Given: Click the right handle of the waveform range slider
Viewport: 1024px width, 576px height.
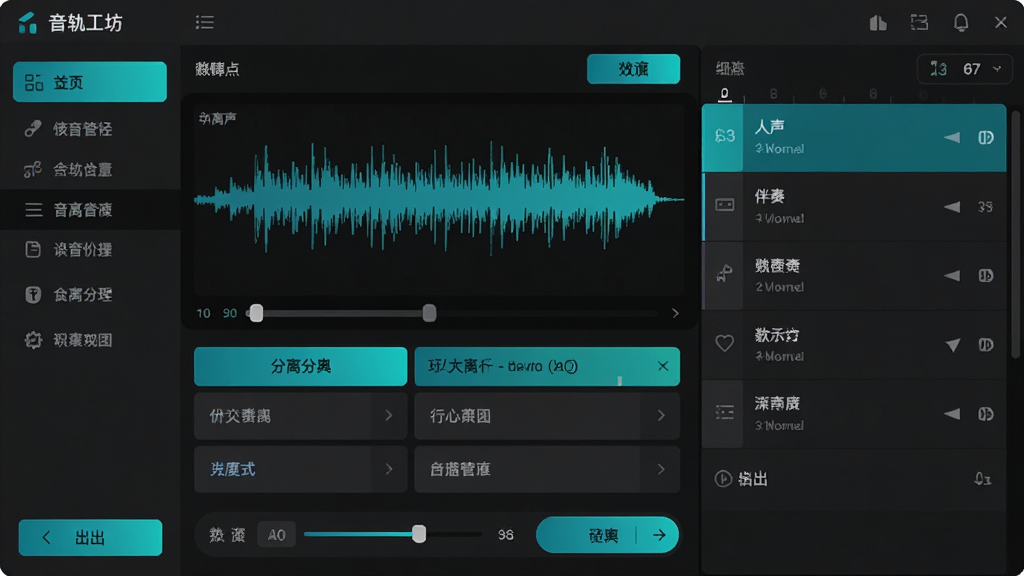Looking at the screenshot, I should coord(429,313).
